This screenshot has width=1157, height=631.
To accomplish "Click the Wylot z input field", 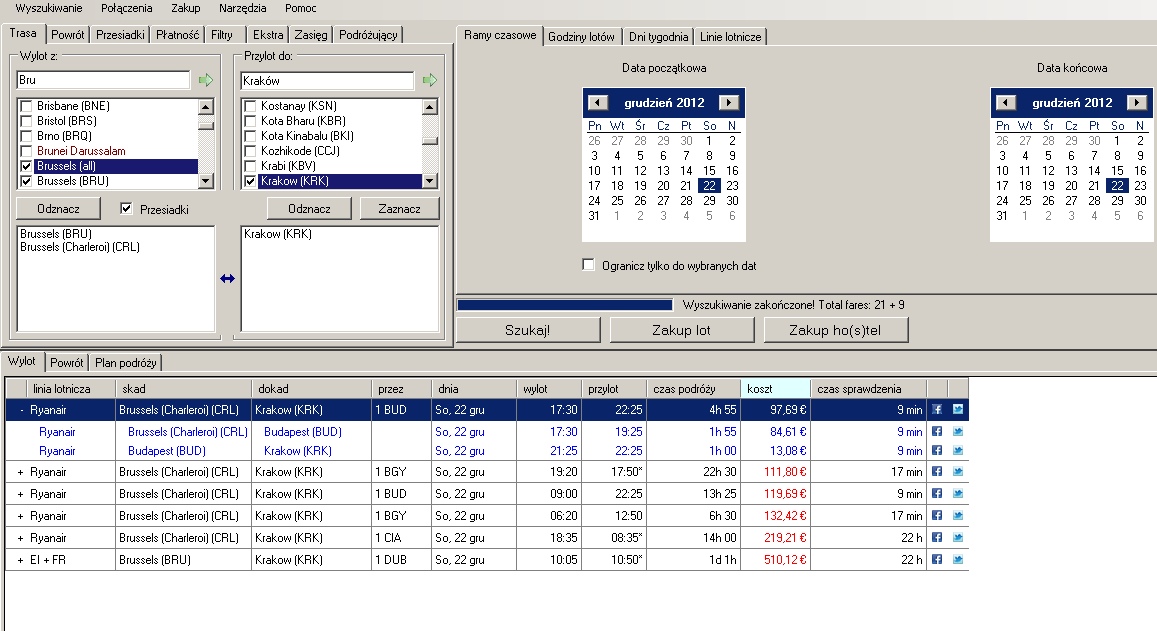I will (103, 80).
